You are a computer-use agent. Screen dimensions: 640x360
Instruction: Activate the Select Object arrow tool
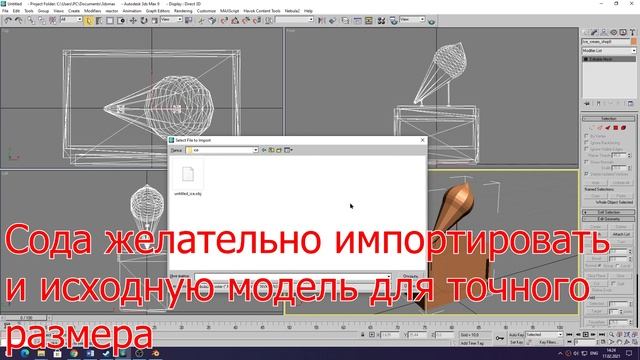(x=89, y=21)
